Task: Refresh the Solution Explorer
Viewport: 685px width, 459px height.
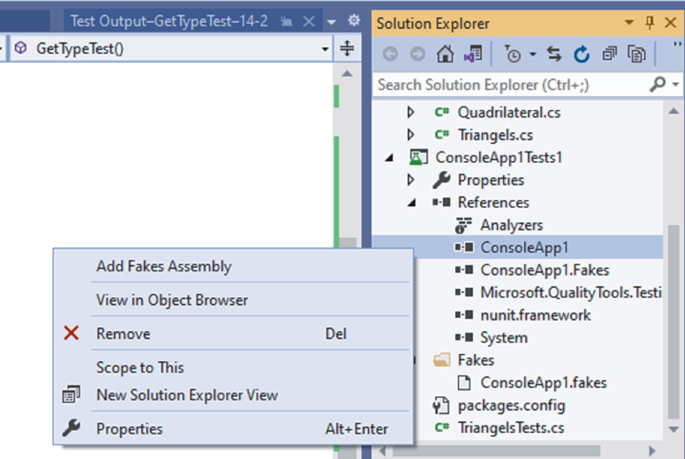Action: pyautogui.click(x=581, y=53)
